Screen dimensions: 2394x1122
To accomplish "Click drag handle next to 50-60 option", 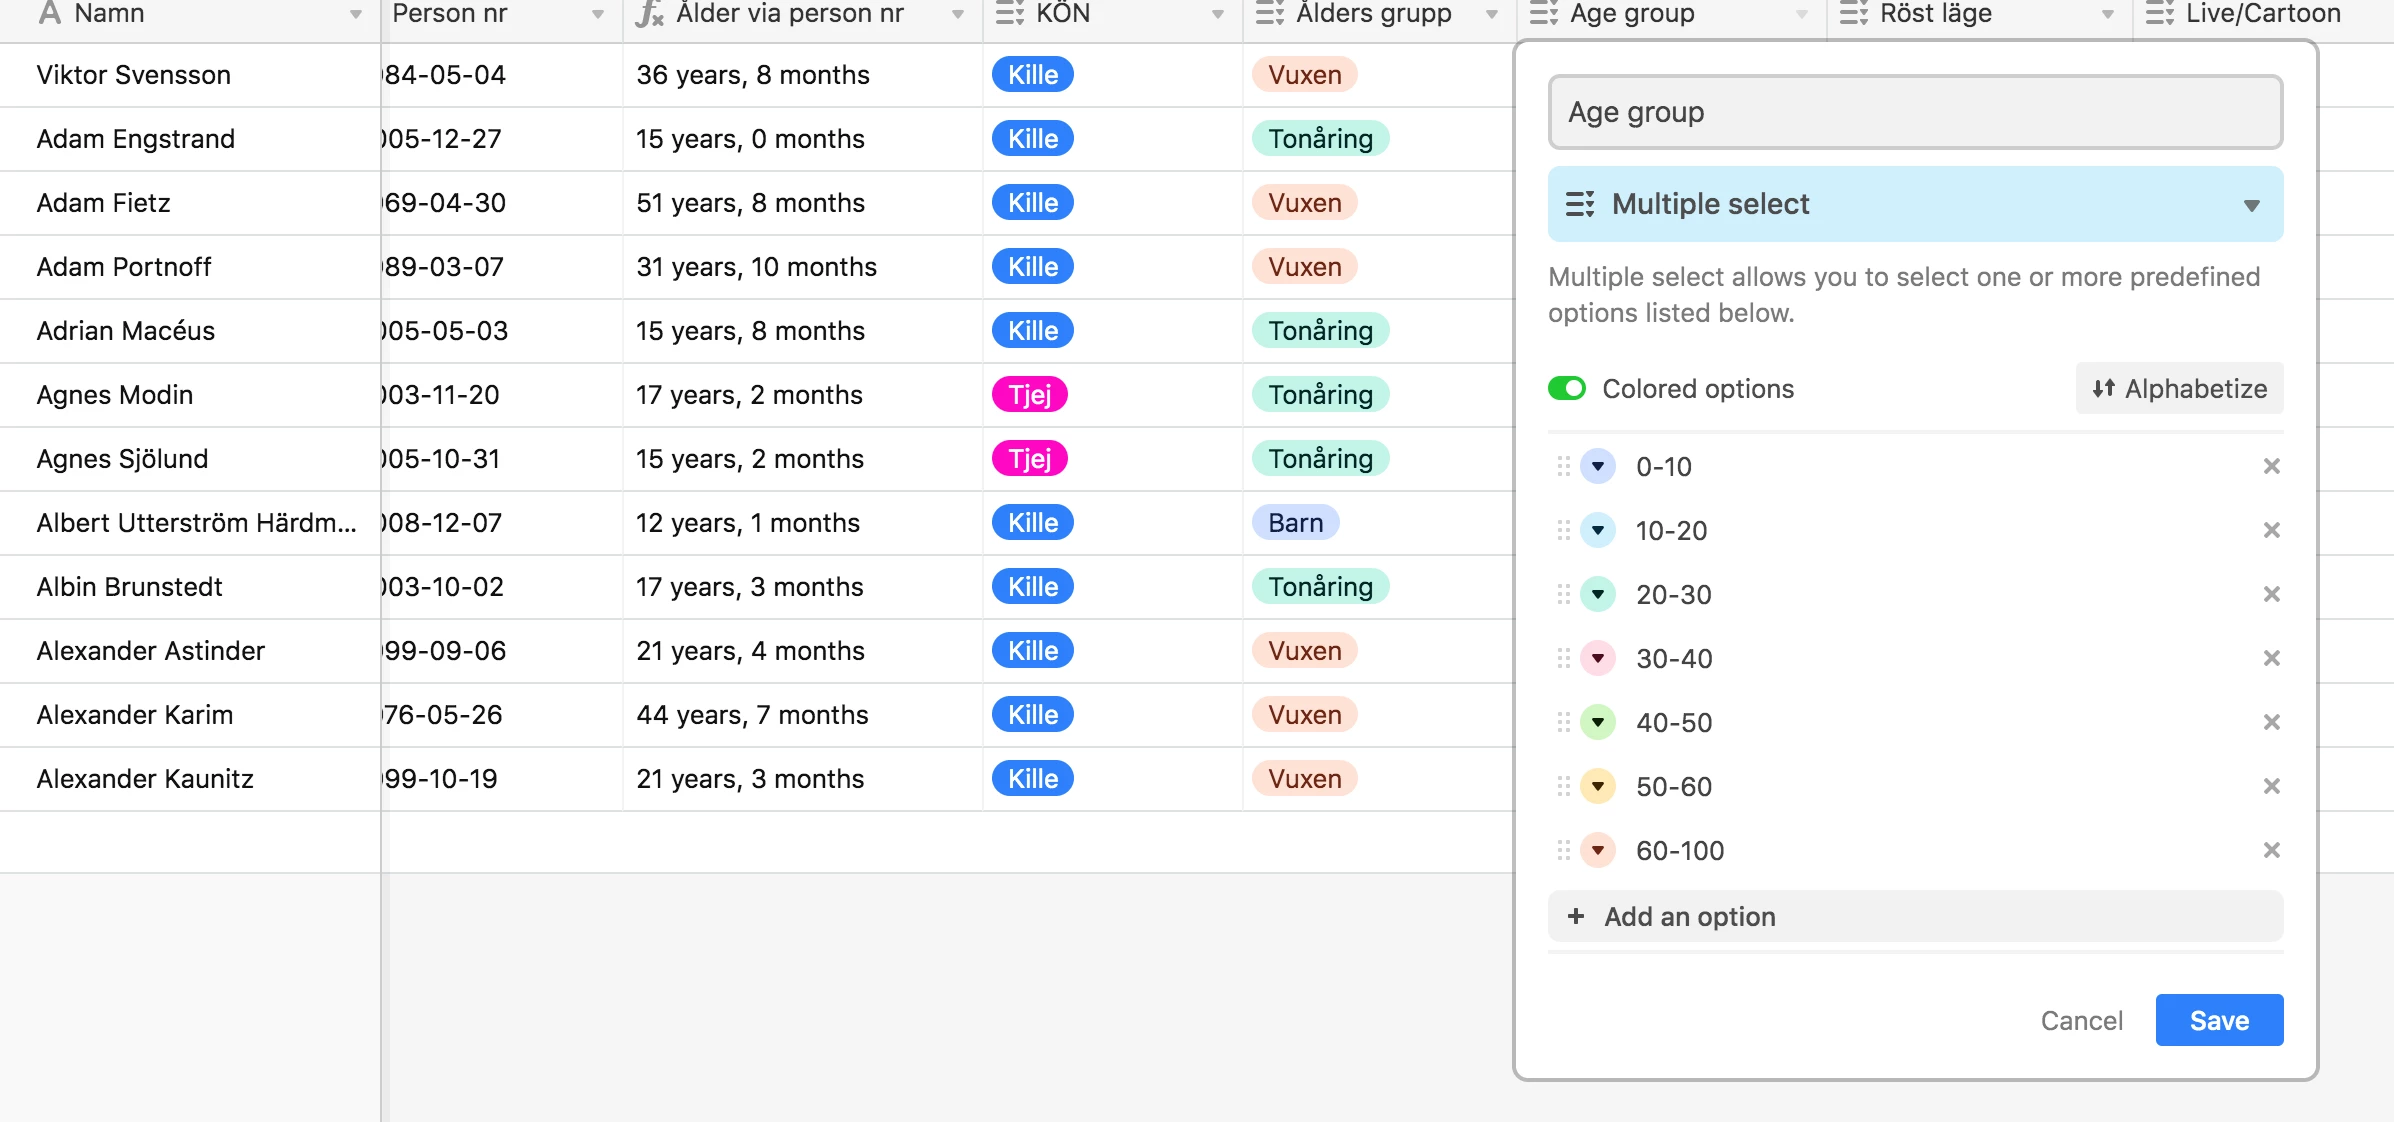I will click(x=1564, y=786).
